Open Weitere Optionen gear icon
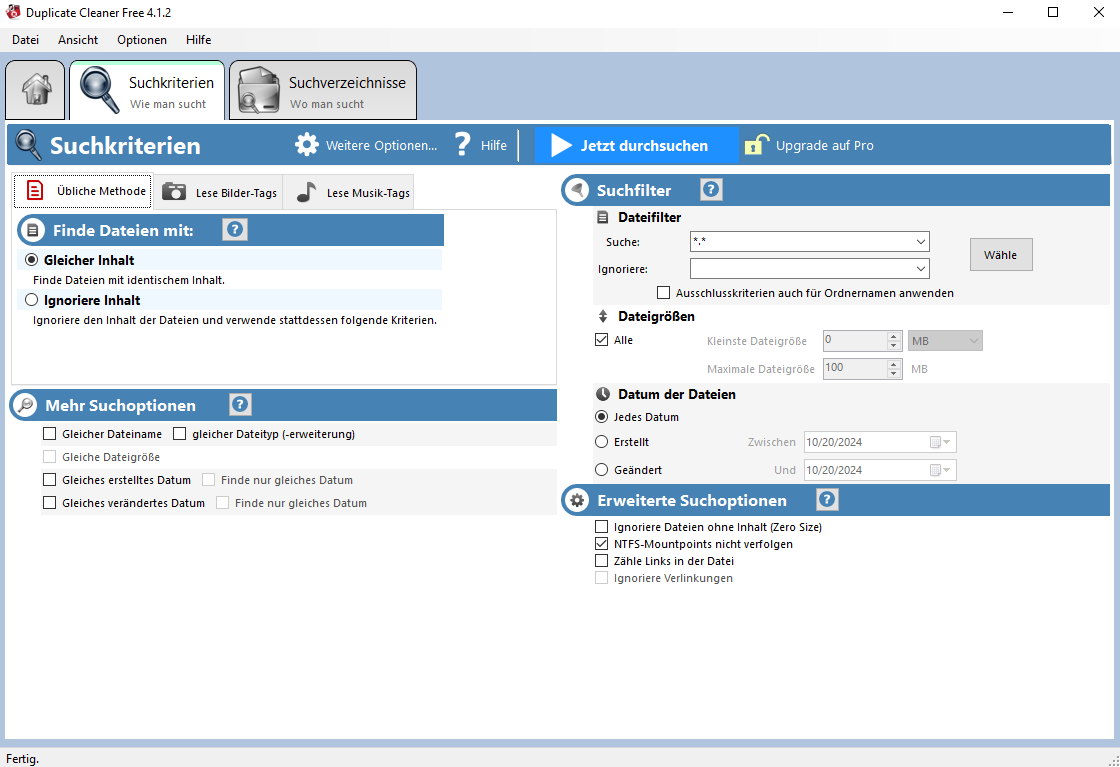 click(307, 145)
